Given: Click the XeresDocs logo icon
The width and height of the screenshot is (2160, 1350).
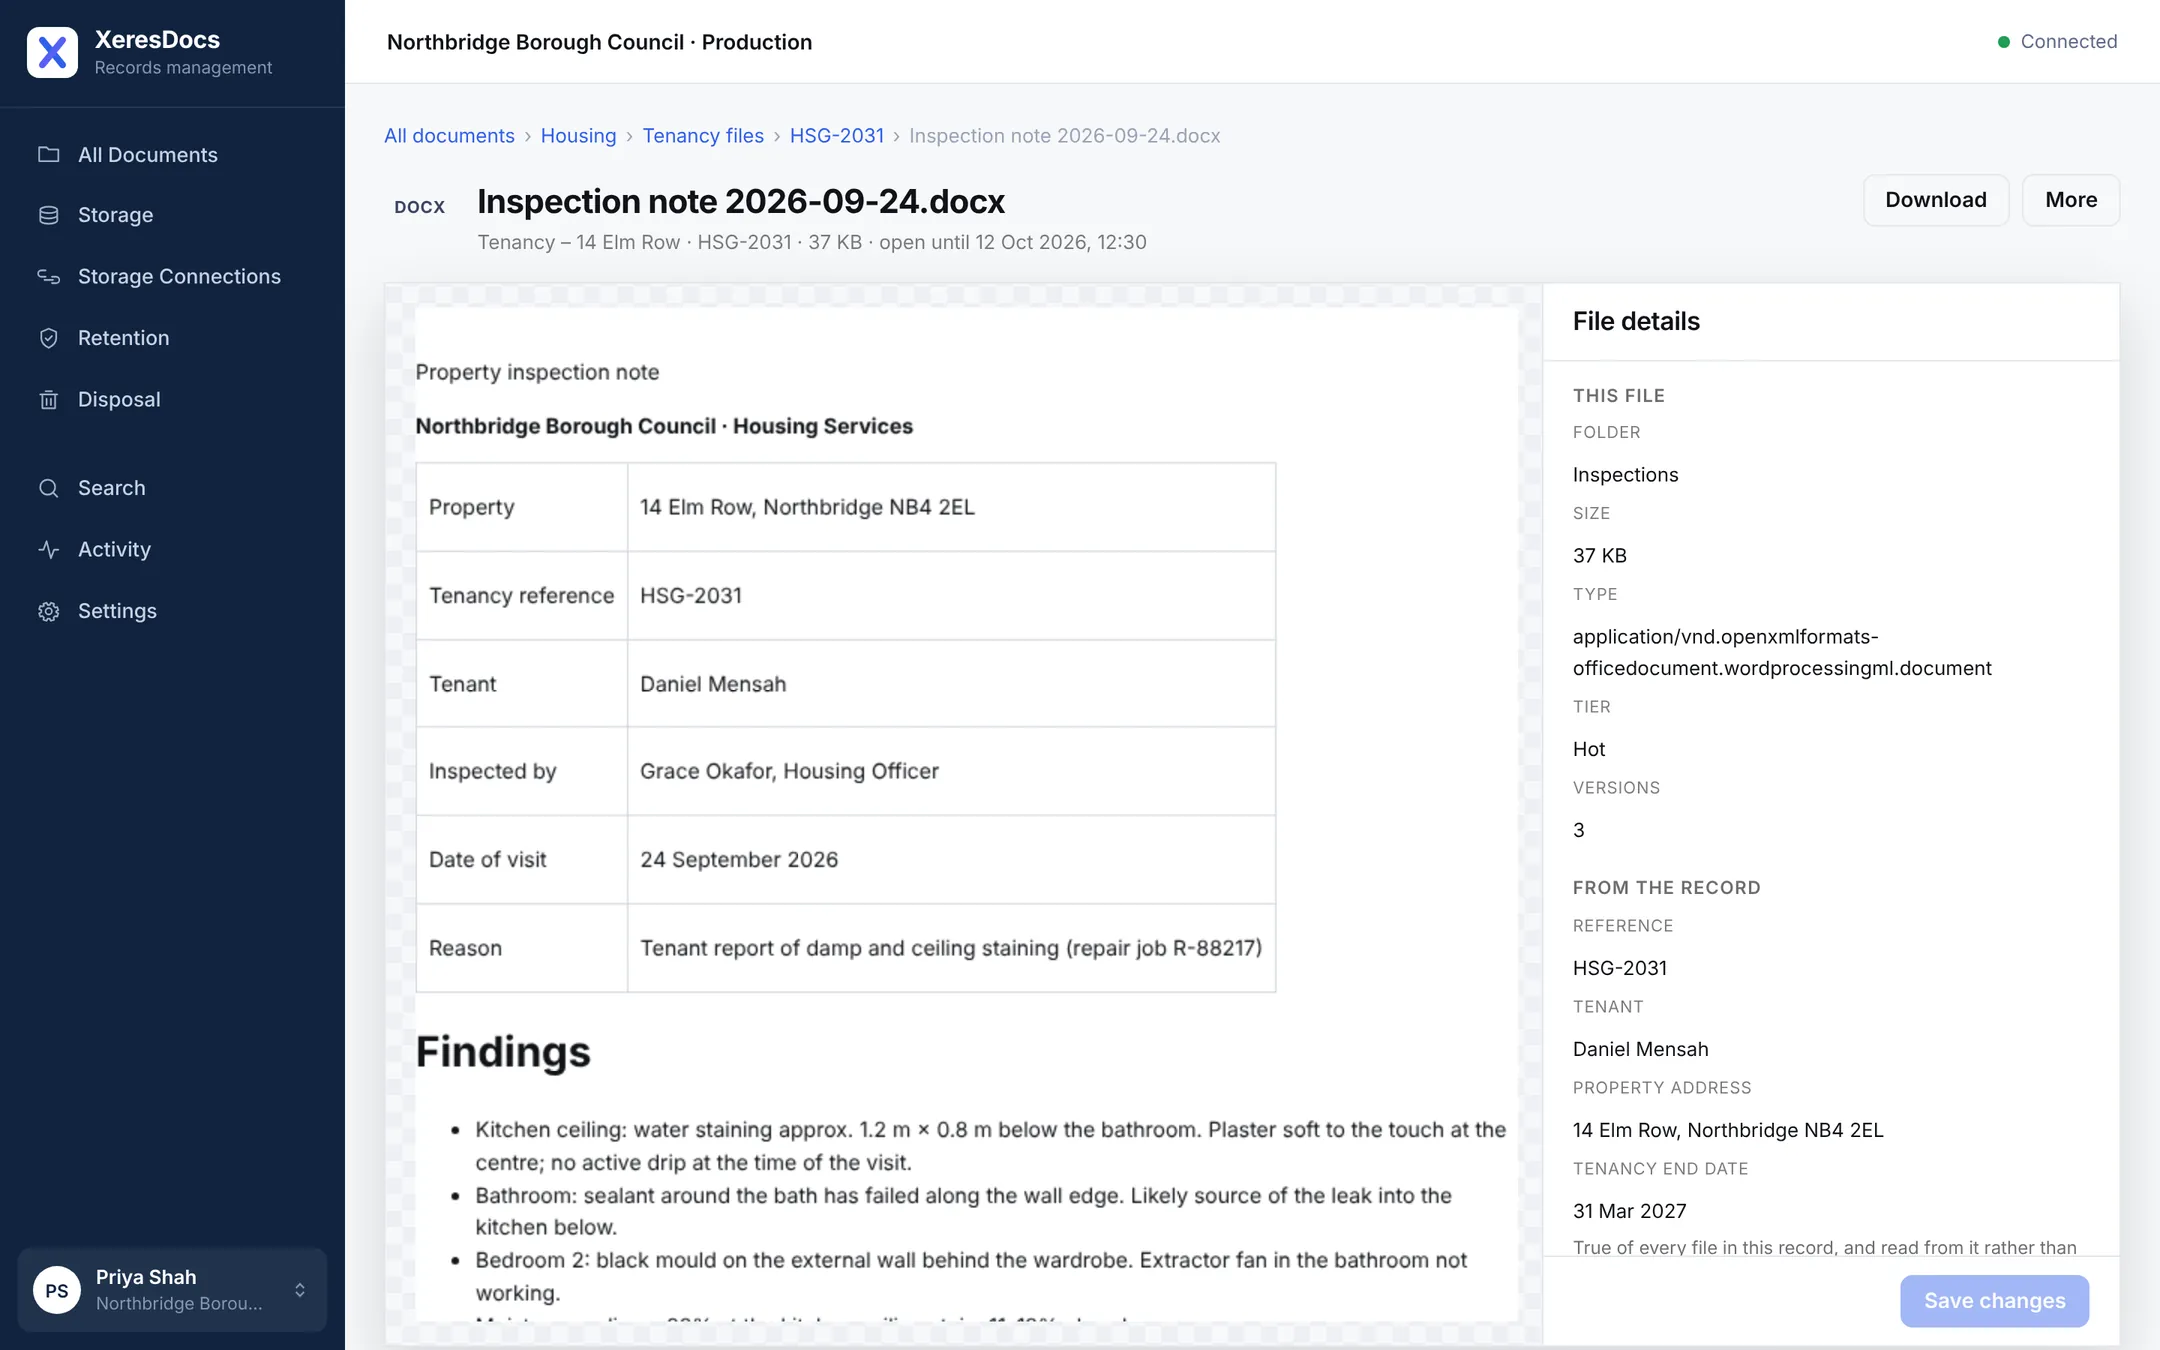Looking at the screenshot, I should (52, 52).
